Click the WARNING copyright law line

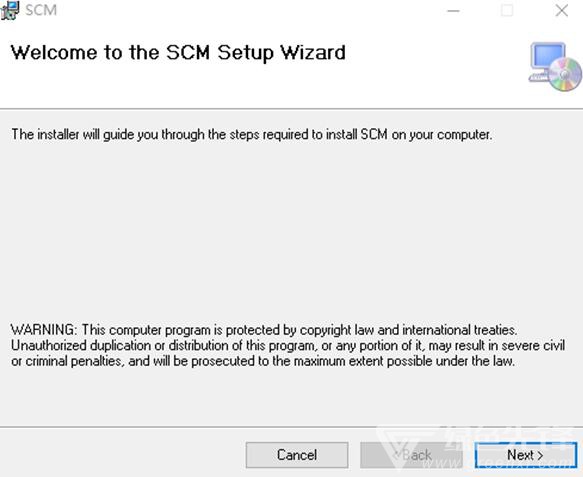(x=264, y=330)
